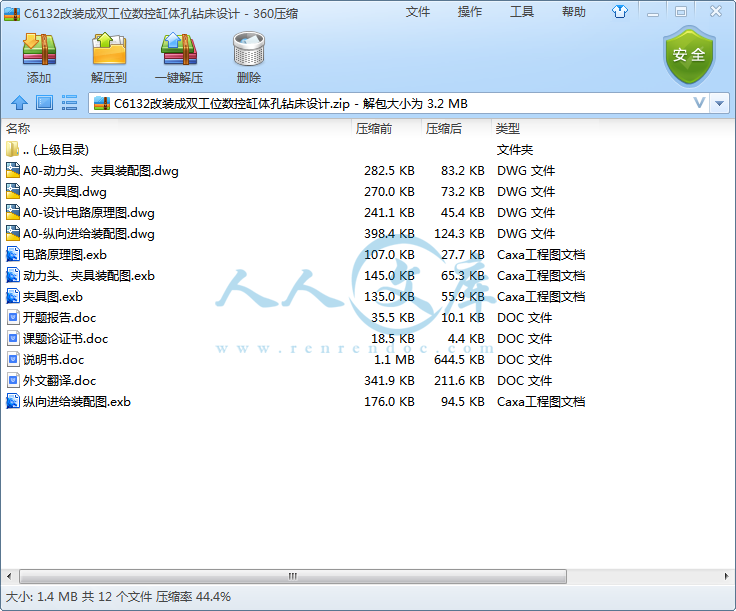Select file name "电路原理图.exb"

(65, 255)
